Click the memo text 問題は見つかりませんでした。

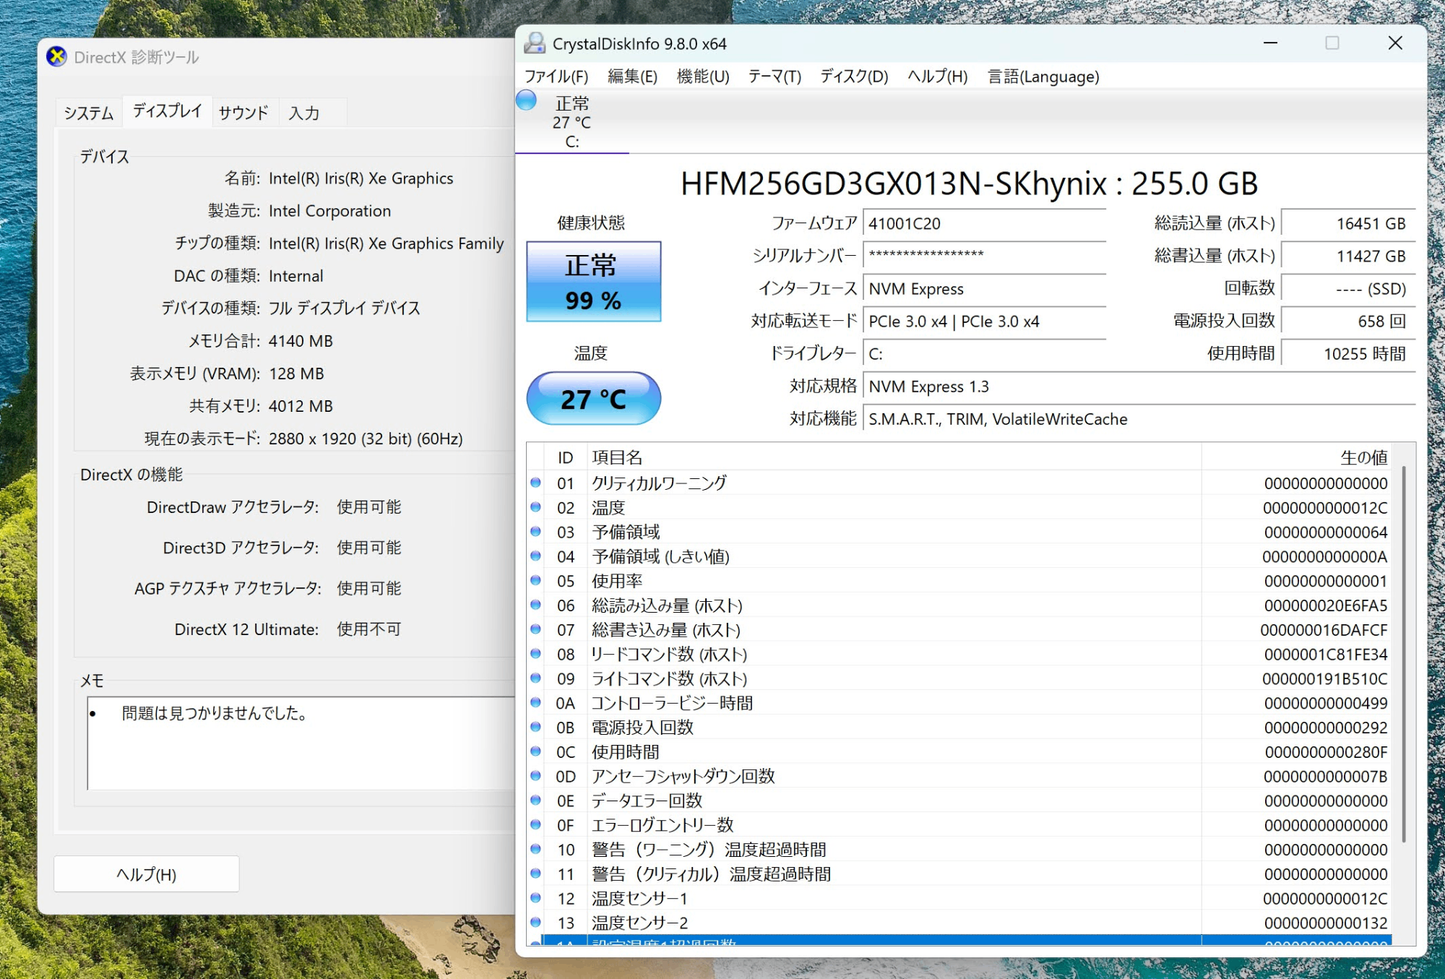[x=215, y=713]
